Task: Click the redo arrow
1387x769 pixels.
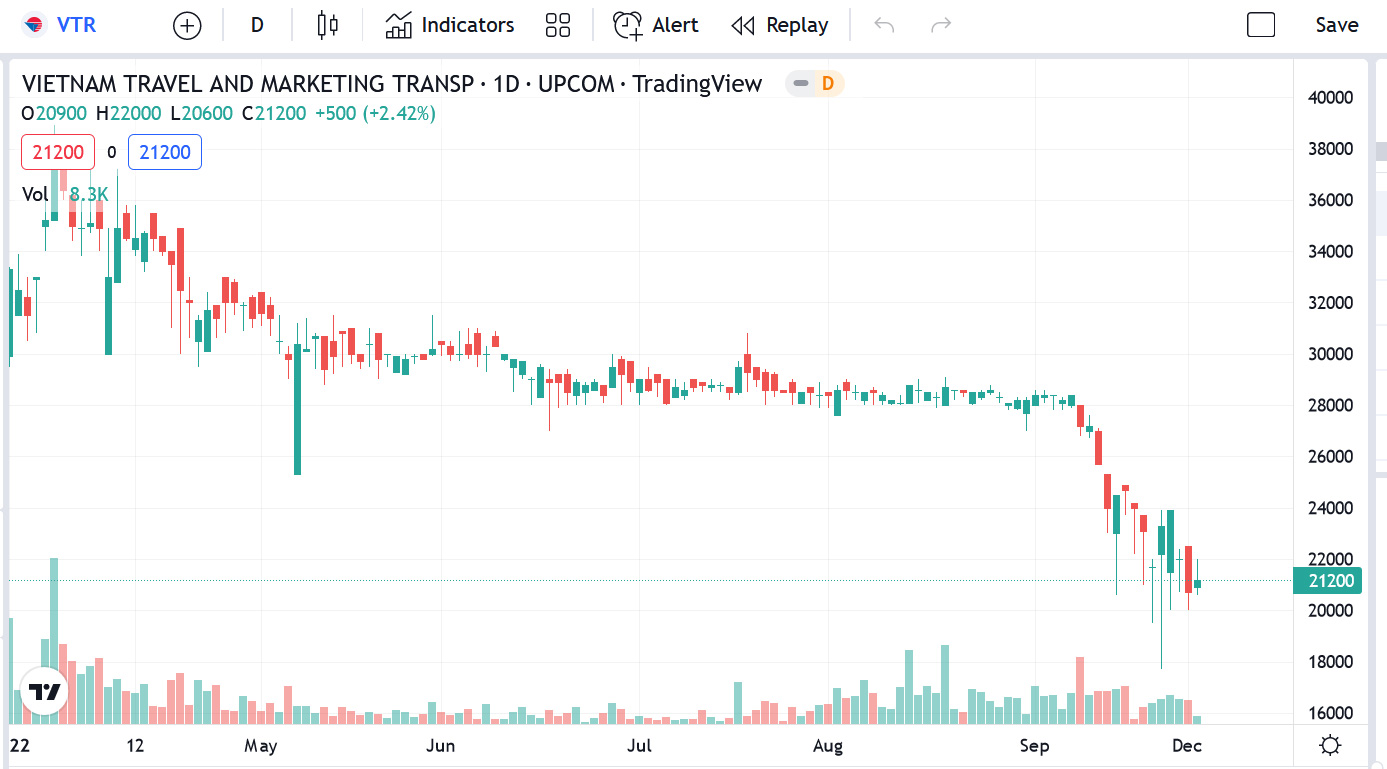Action: pos(941,25)
